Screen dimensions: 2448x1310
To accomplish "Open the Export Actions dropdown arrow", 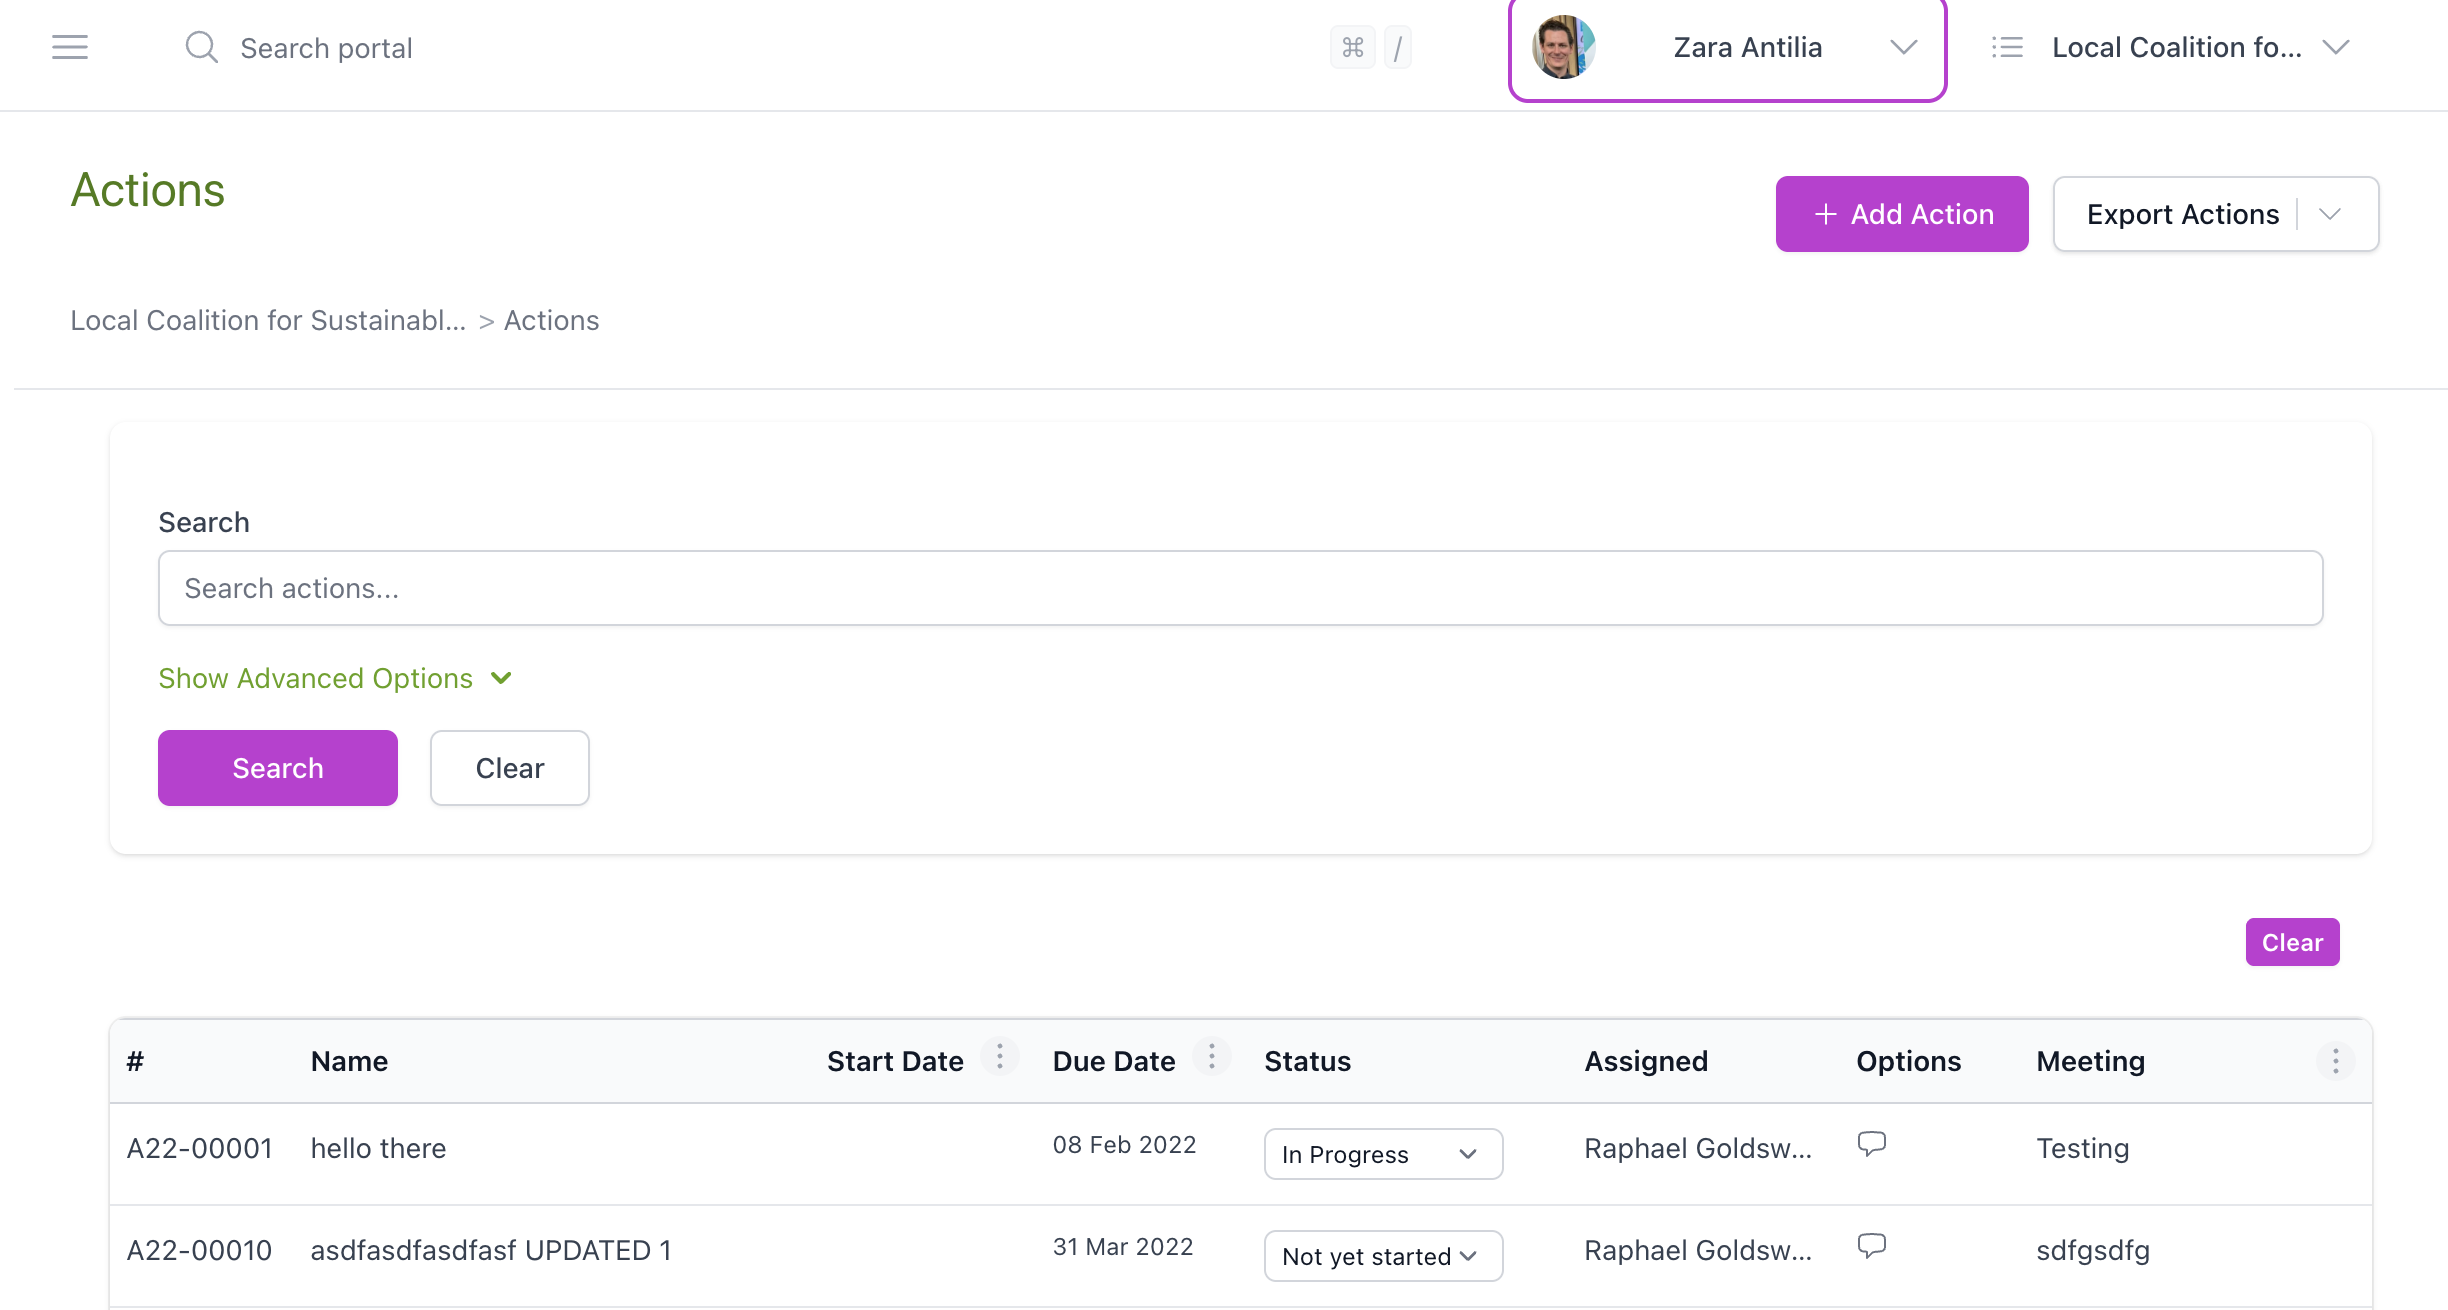I will 2331,213.
